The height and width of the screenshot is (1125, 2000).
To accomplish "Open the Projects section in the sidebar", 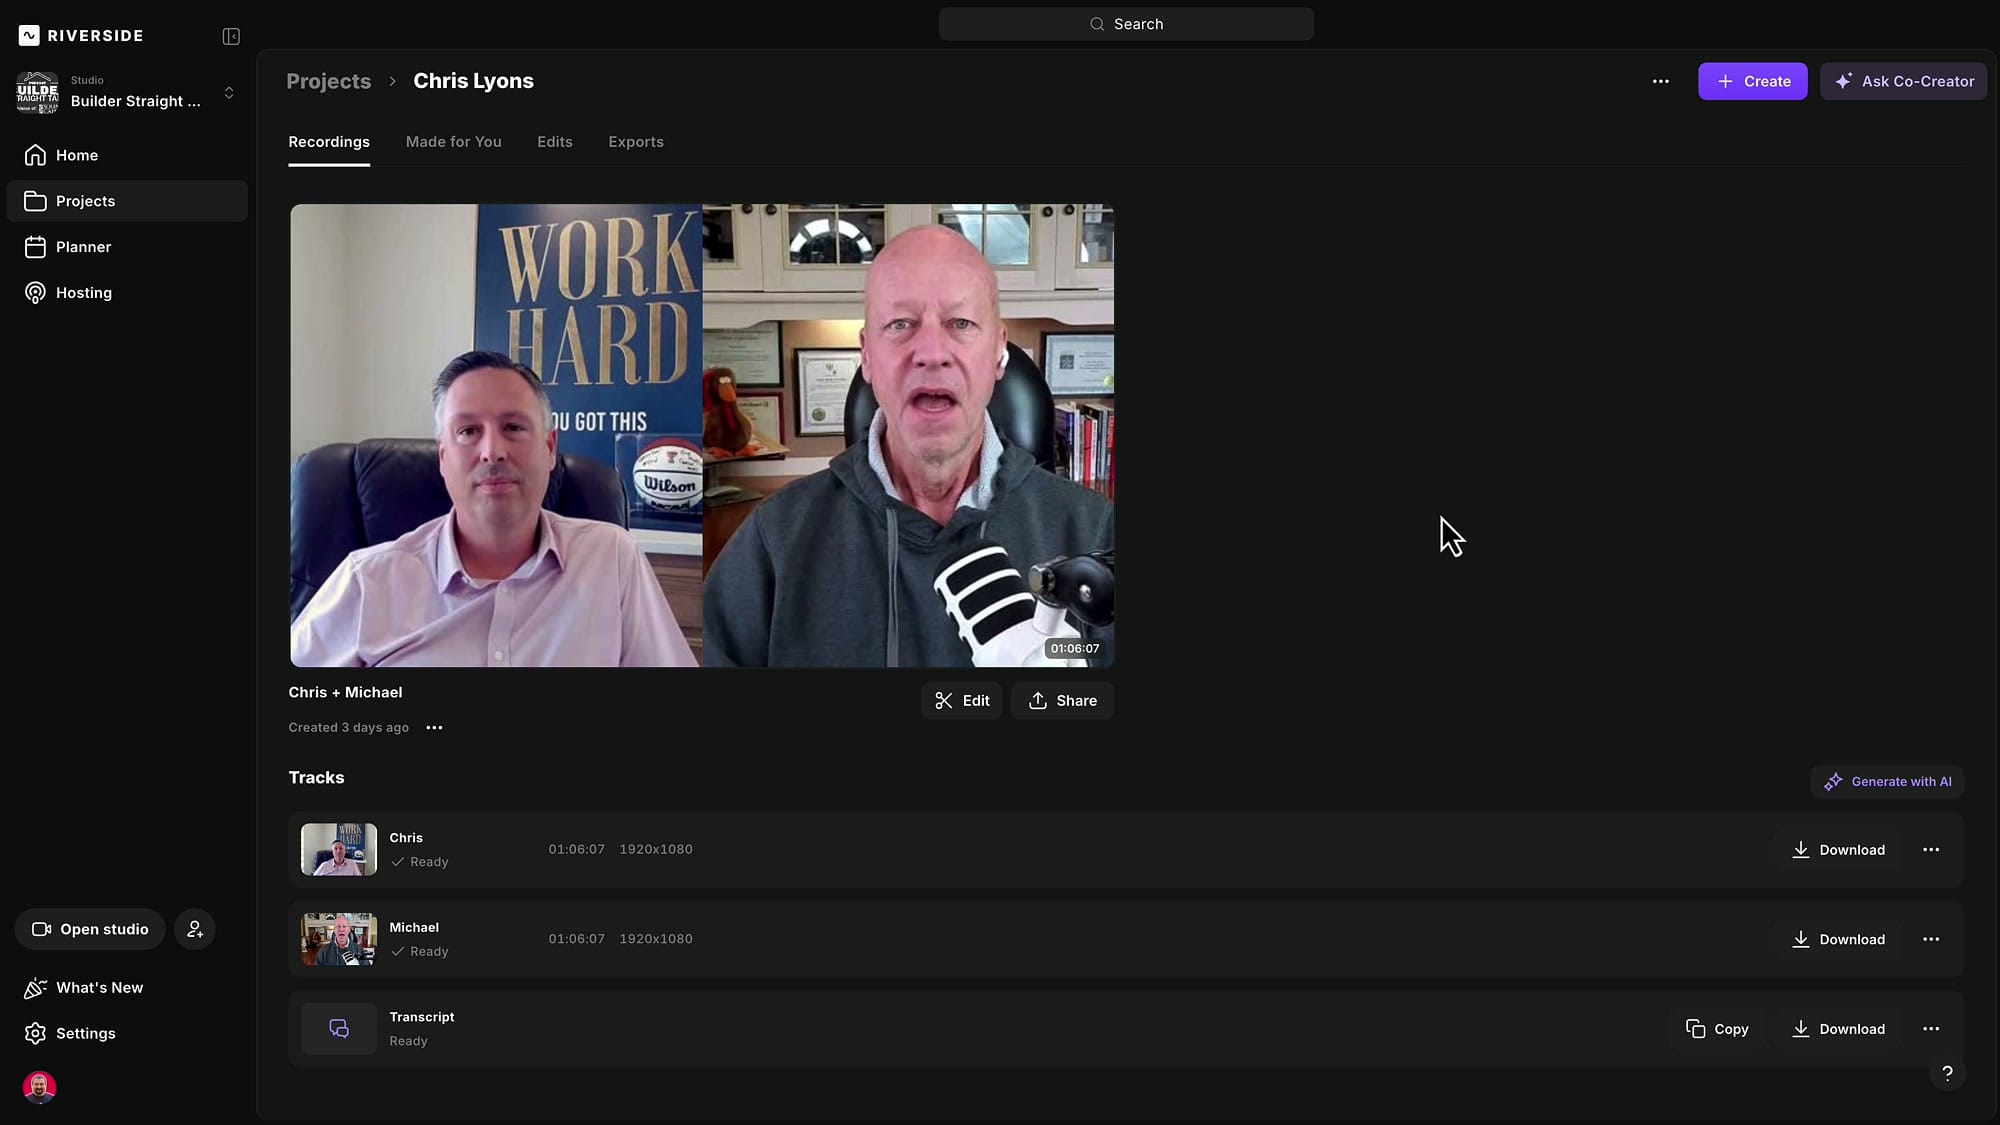I will pyautogui.click(x=86, y=200).
